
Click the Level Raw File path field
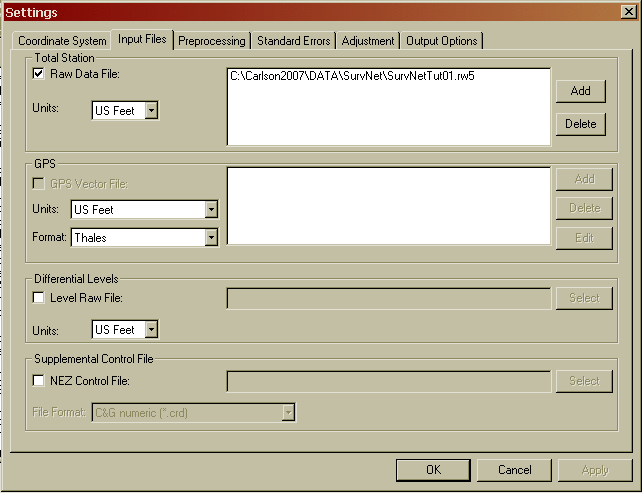coord(389,299)
